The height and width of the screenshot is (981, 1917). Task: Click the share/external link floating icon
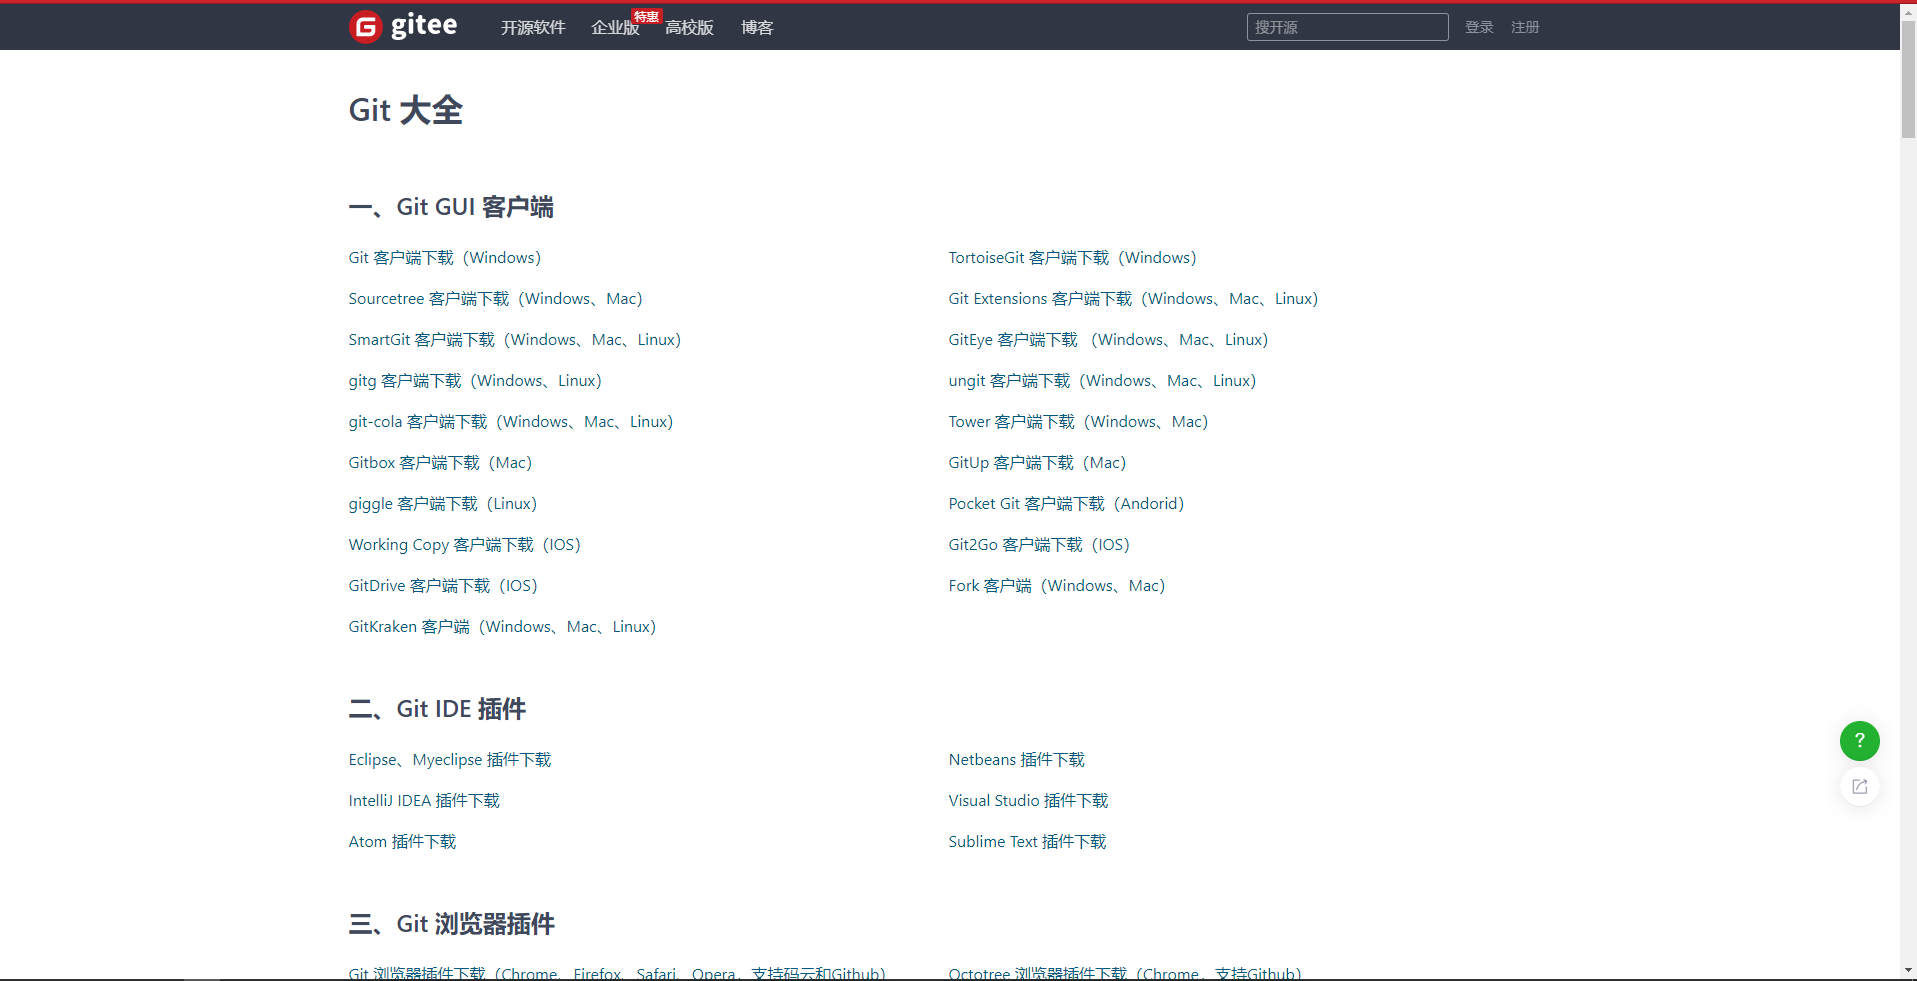(x=1859, y=787)
